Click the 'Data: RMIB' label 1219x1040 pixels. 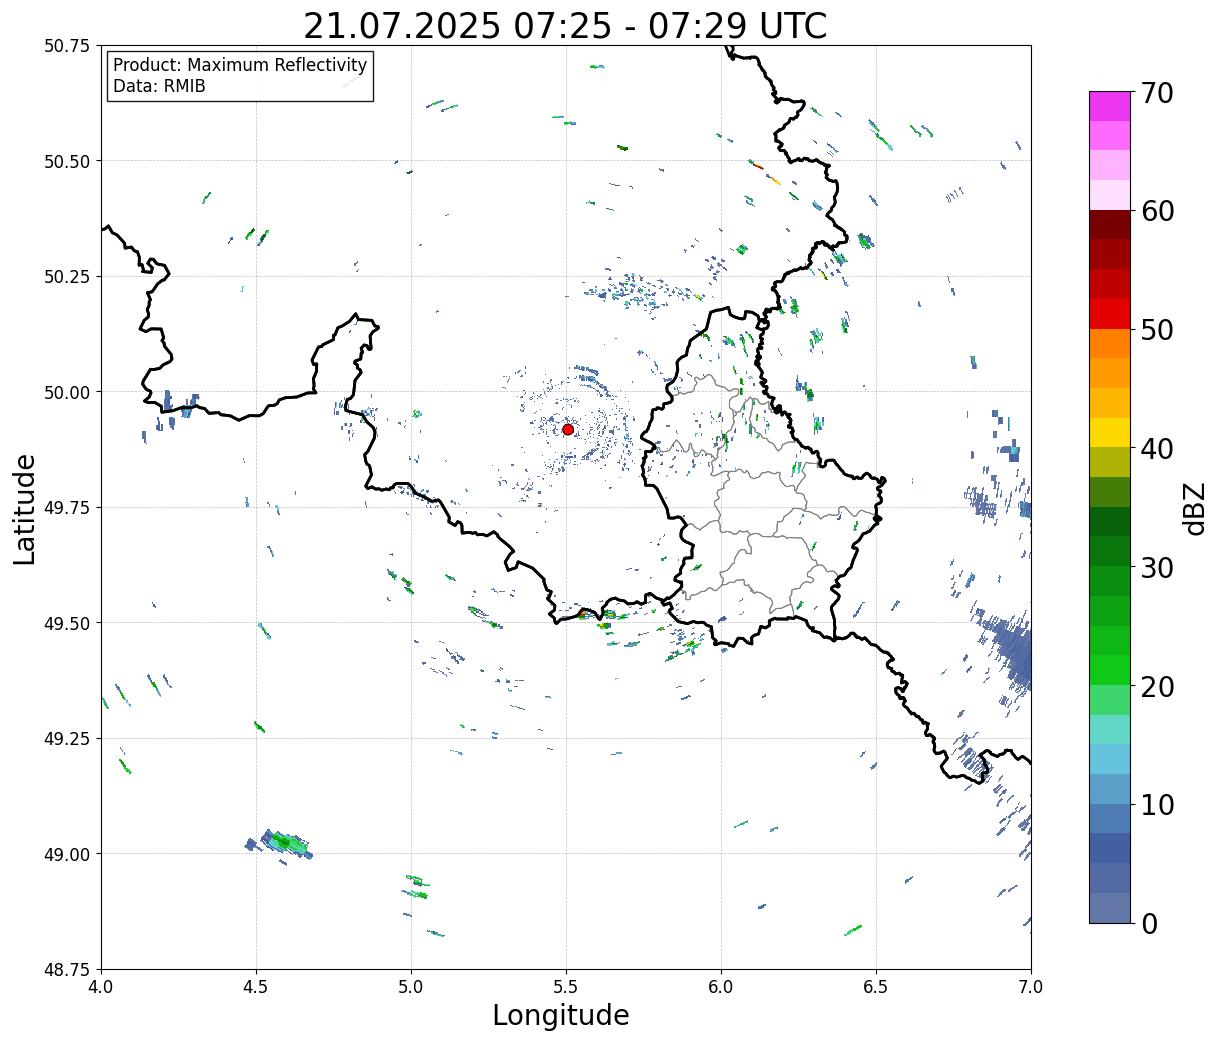click(159, 86)
